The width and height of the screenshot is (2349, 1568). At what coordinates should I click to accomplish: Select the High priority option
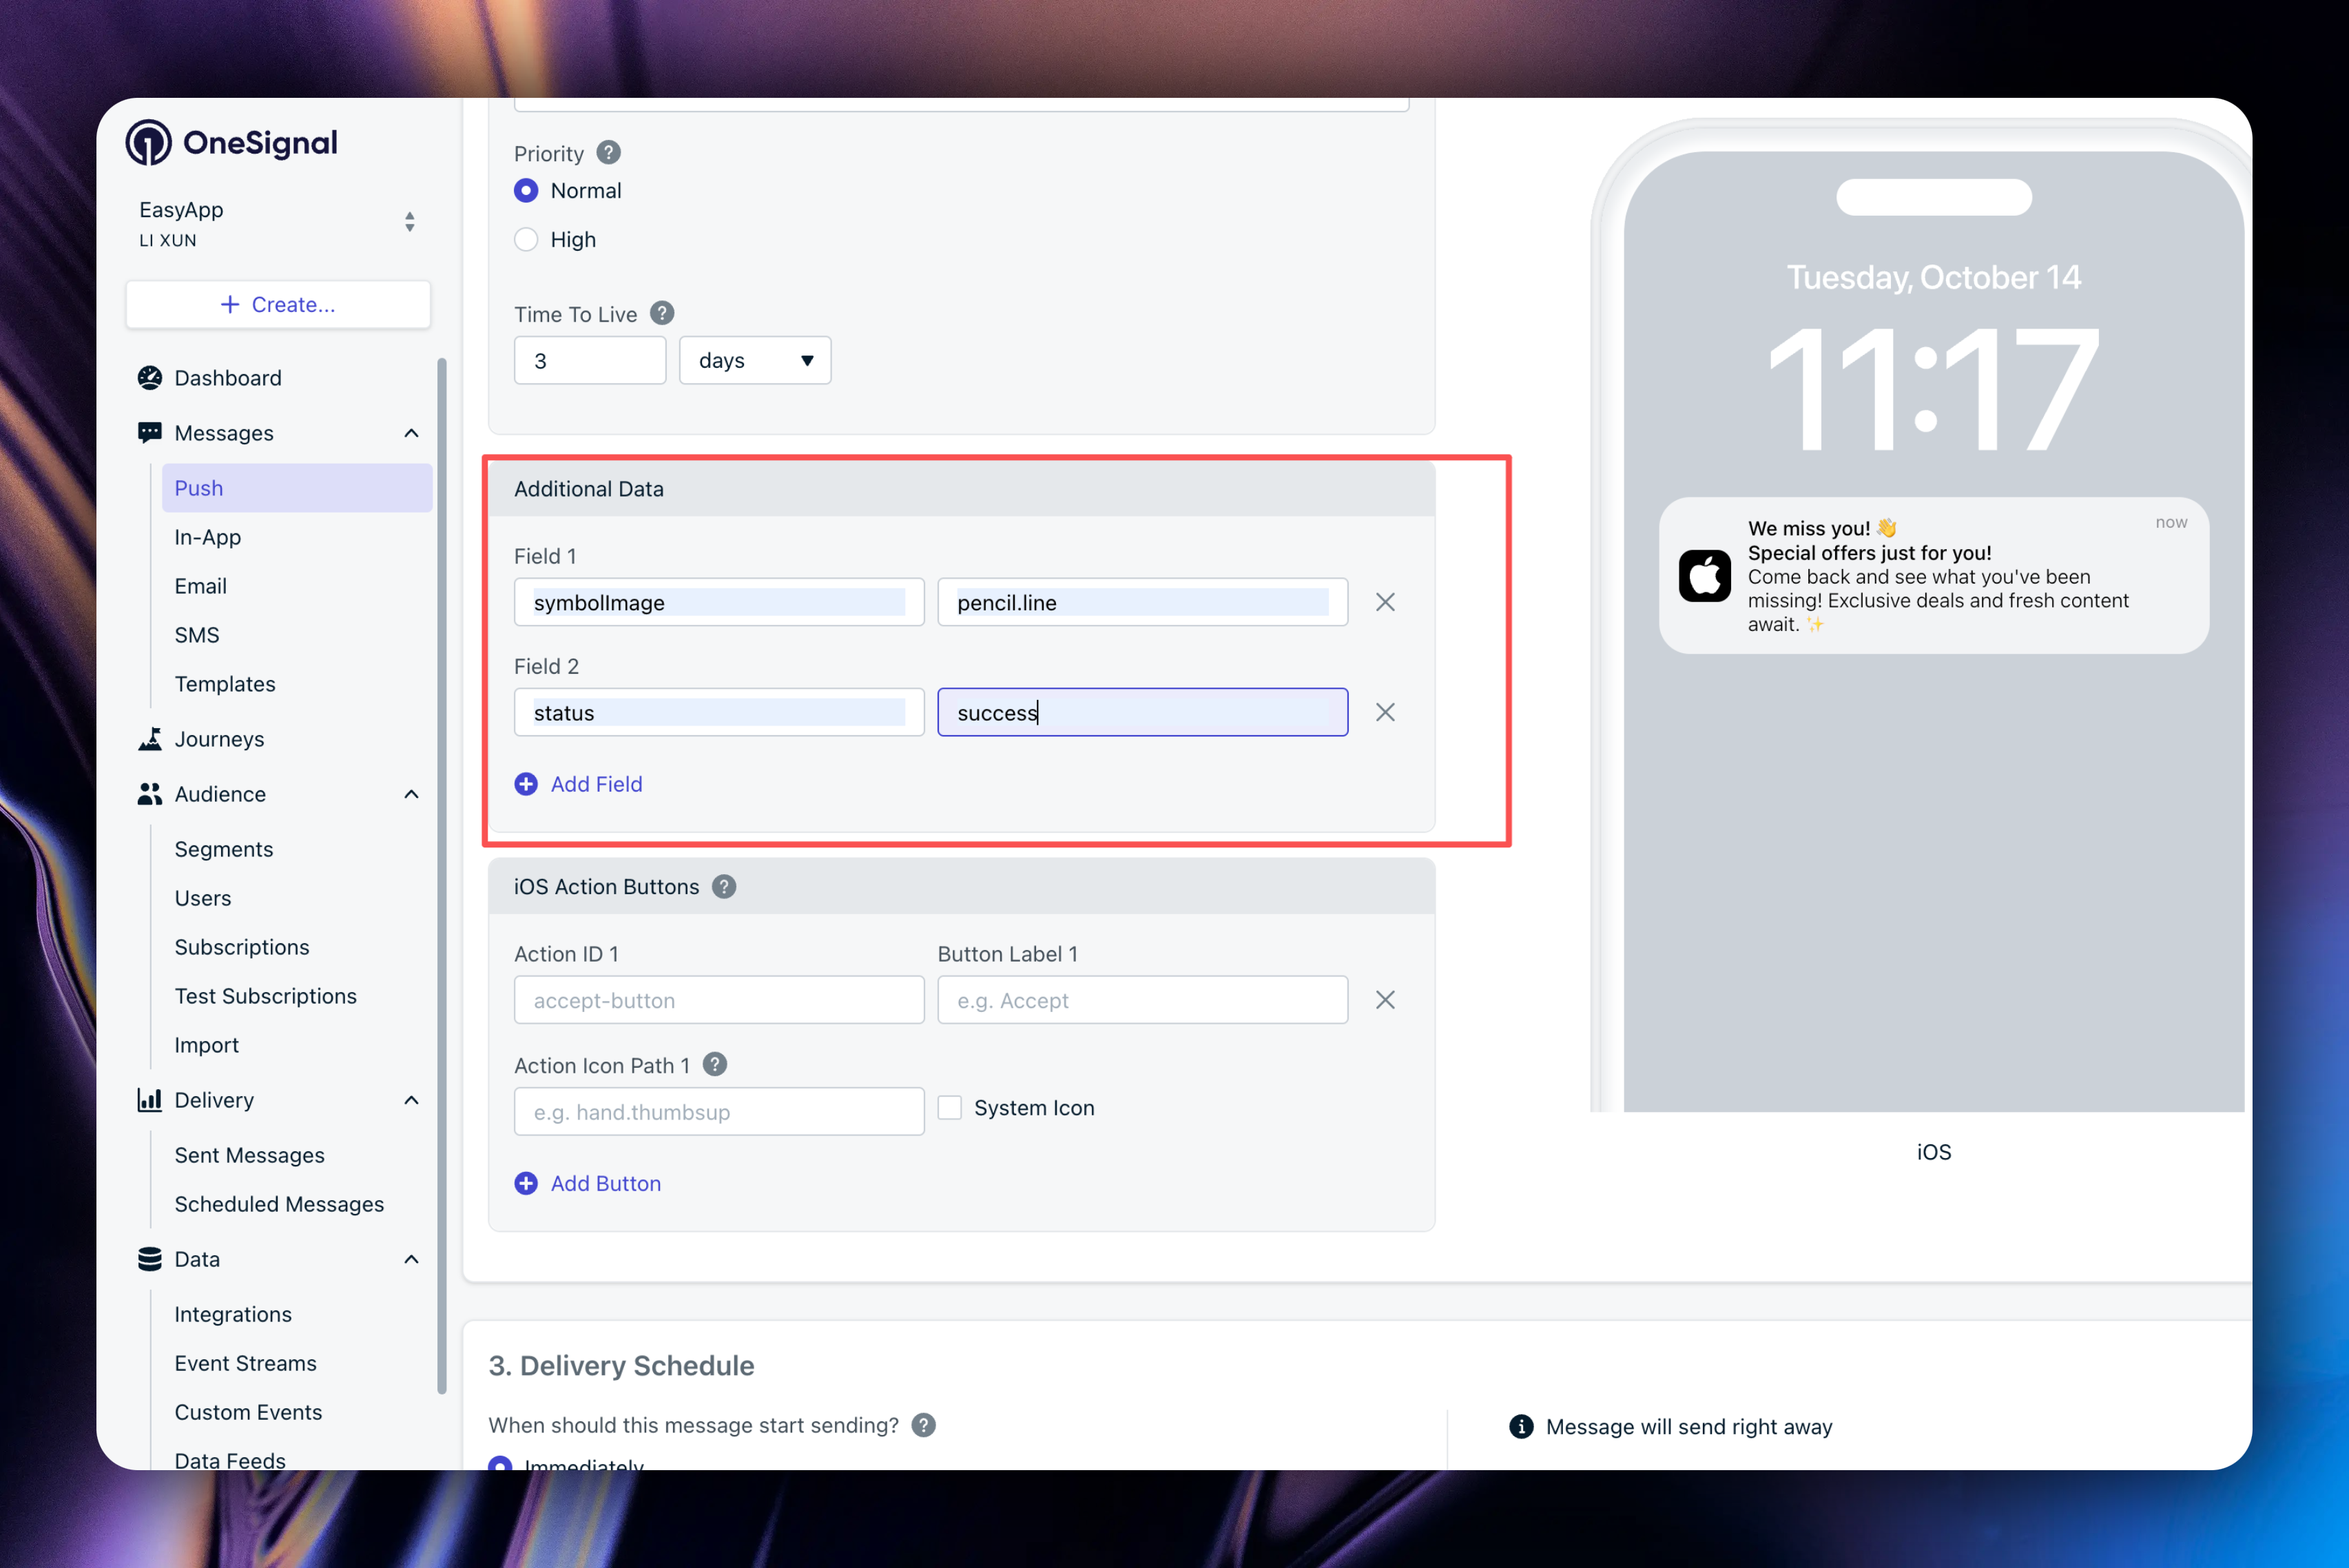[x=526, y=239]
